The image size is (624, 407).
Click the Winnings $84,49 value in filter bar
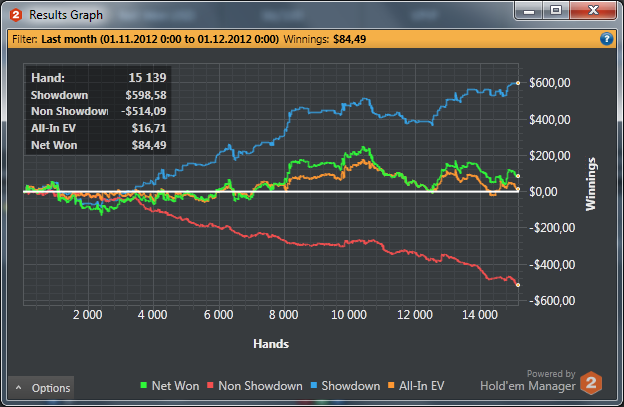point(349,39)
